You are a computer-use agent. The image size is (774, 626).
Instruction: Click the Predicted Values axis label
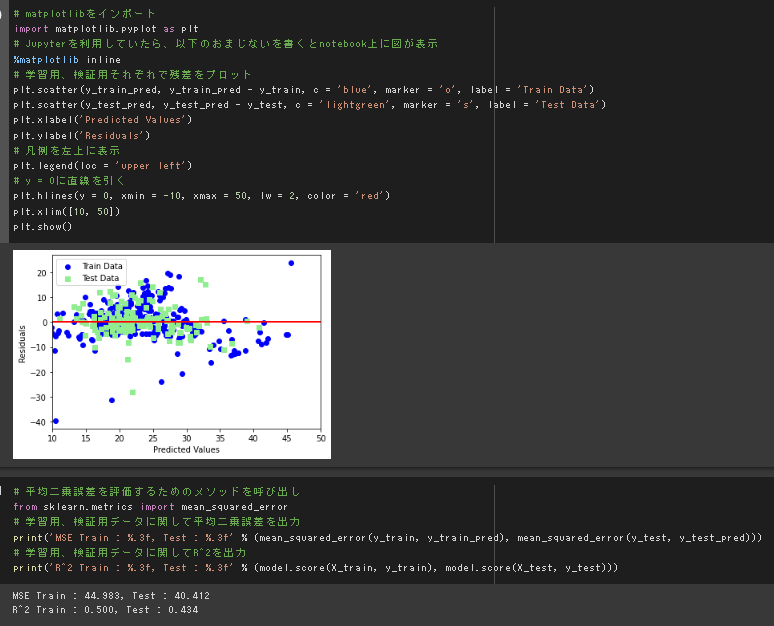[x=186, y=450]
